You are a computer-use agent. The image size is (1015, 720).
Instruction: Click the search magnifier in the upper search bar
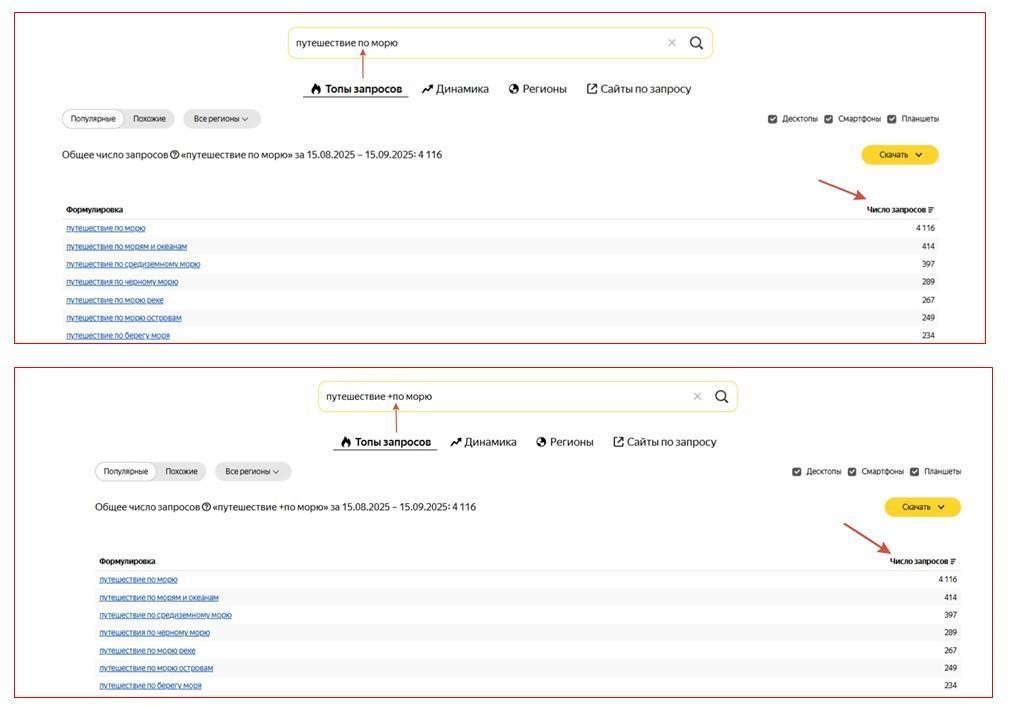pyautogui.click(x=696, y=43)
